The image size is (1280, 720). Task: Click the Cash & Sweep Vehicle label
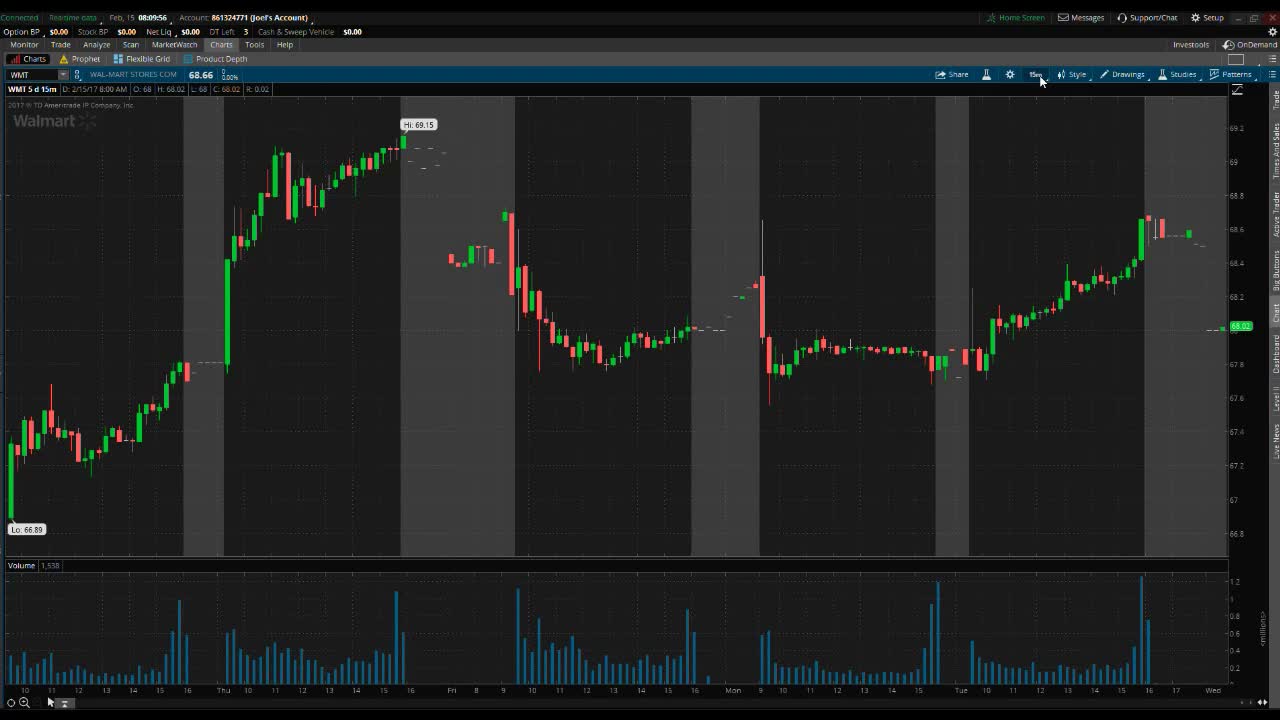[296, 32]
